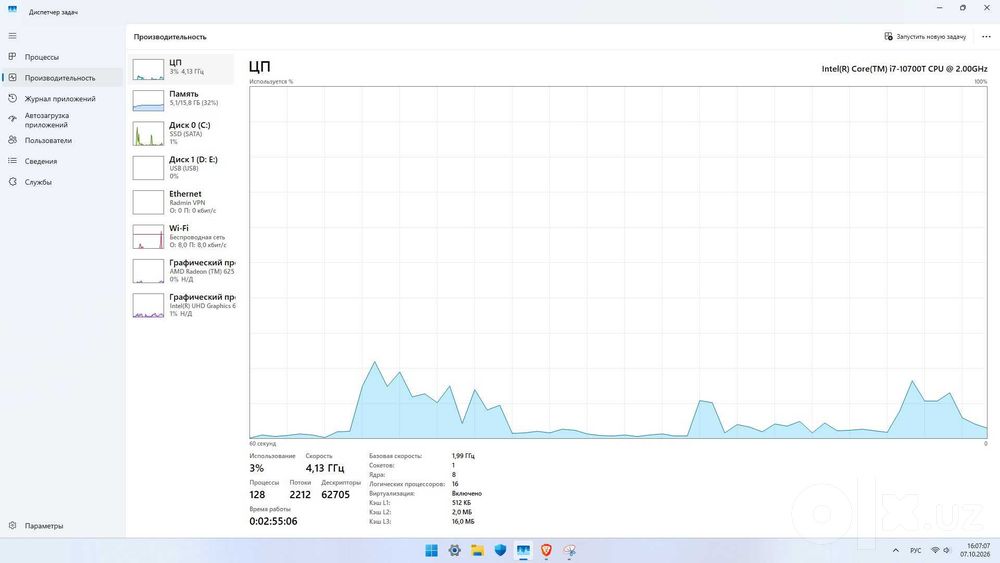Screen dimensions: 1000x563
Task: Select Диск 1 (D: E:) item
Action: point(183,168)
